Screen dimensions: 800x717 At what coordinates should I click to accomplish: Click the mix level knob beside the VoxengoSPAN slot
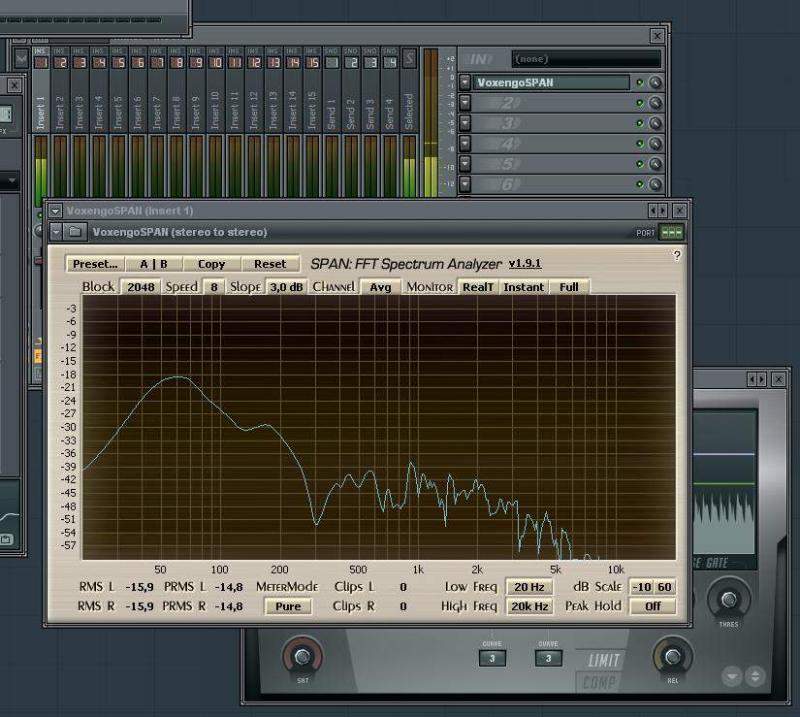pos(656,83)
